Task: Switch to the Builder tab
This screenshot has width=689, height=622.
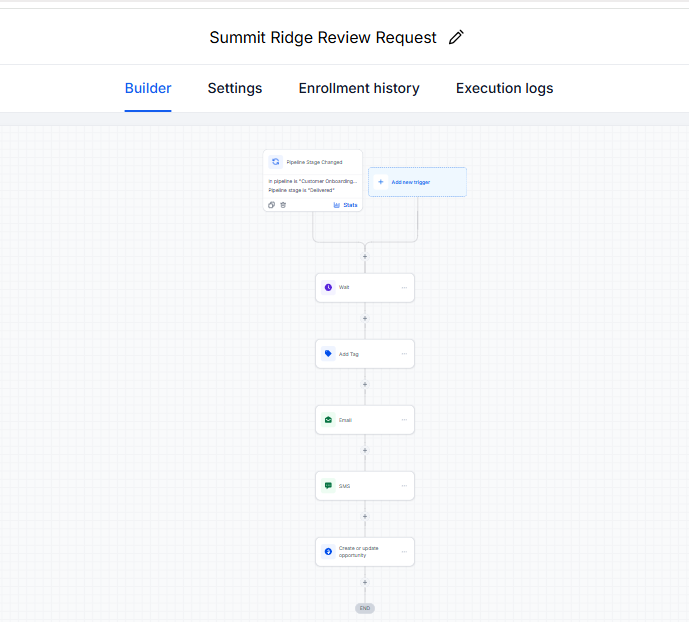Action: tap(148, 88)
